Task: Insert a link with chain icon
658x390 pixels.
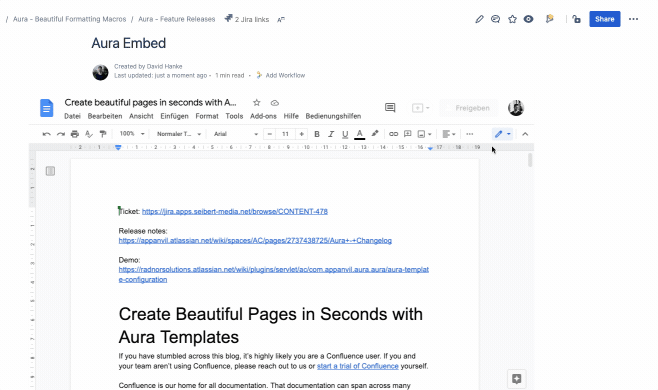Action: point(393,134)
